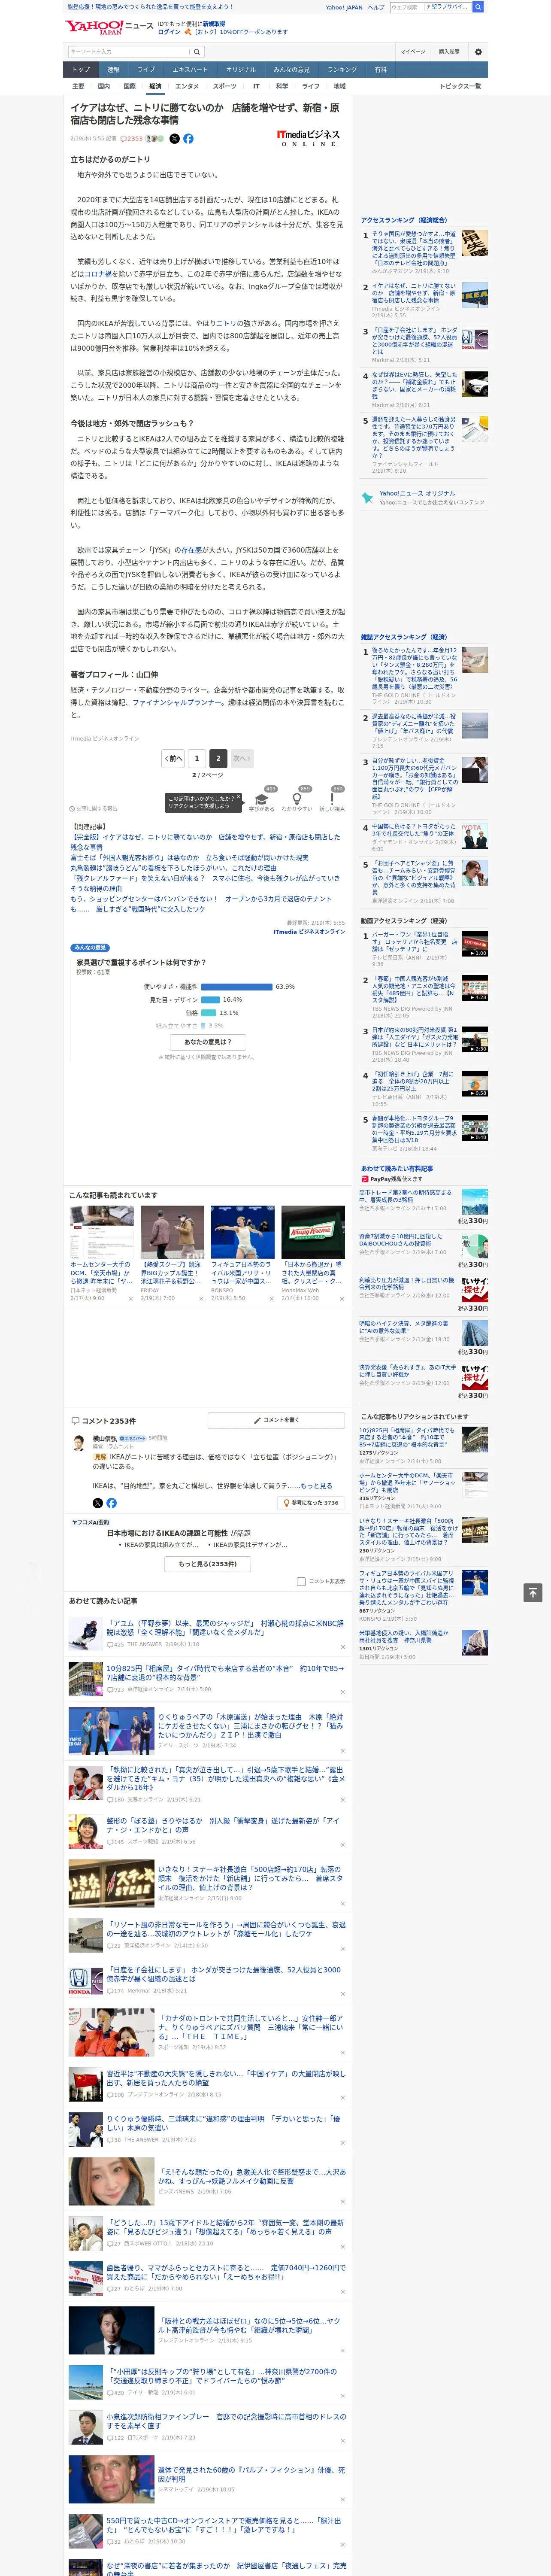Image resolution: width=551 pixels, height=2576 pixels.
Task: Open トピックス一覧 link
Action: click(460, 86)
